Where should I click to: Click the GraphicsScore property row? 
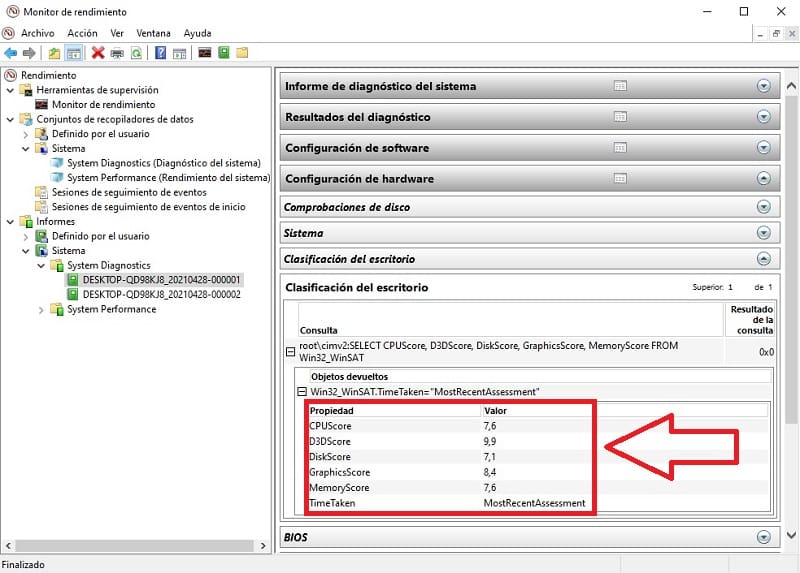pos(538,472)
